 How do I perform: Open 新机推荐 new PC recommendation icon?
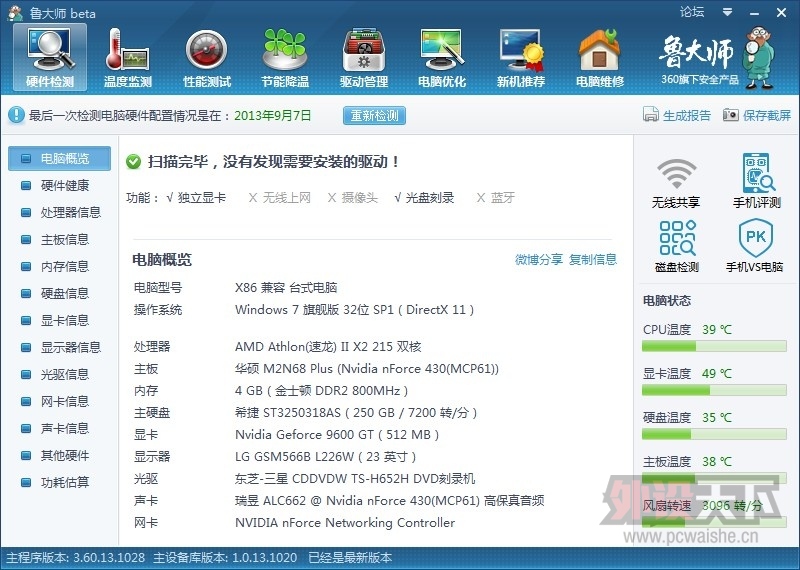click(x=521, y=57)
